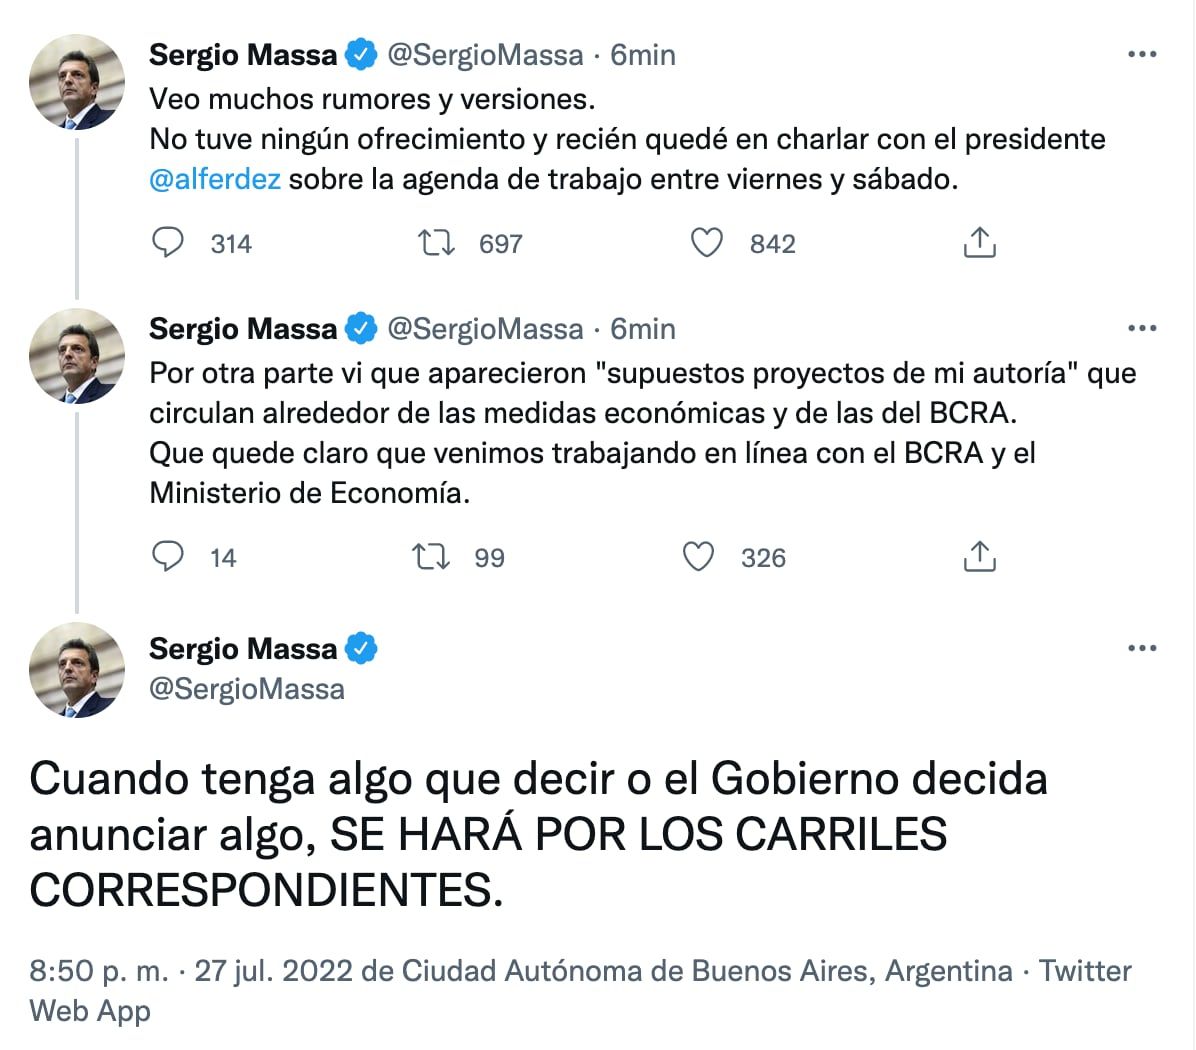The height and width of the screenshot is (1050, 1196).
Task: Open the share icon on the second tweet
Action: click(978, 556)
